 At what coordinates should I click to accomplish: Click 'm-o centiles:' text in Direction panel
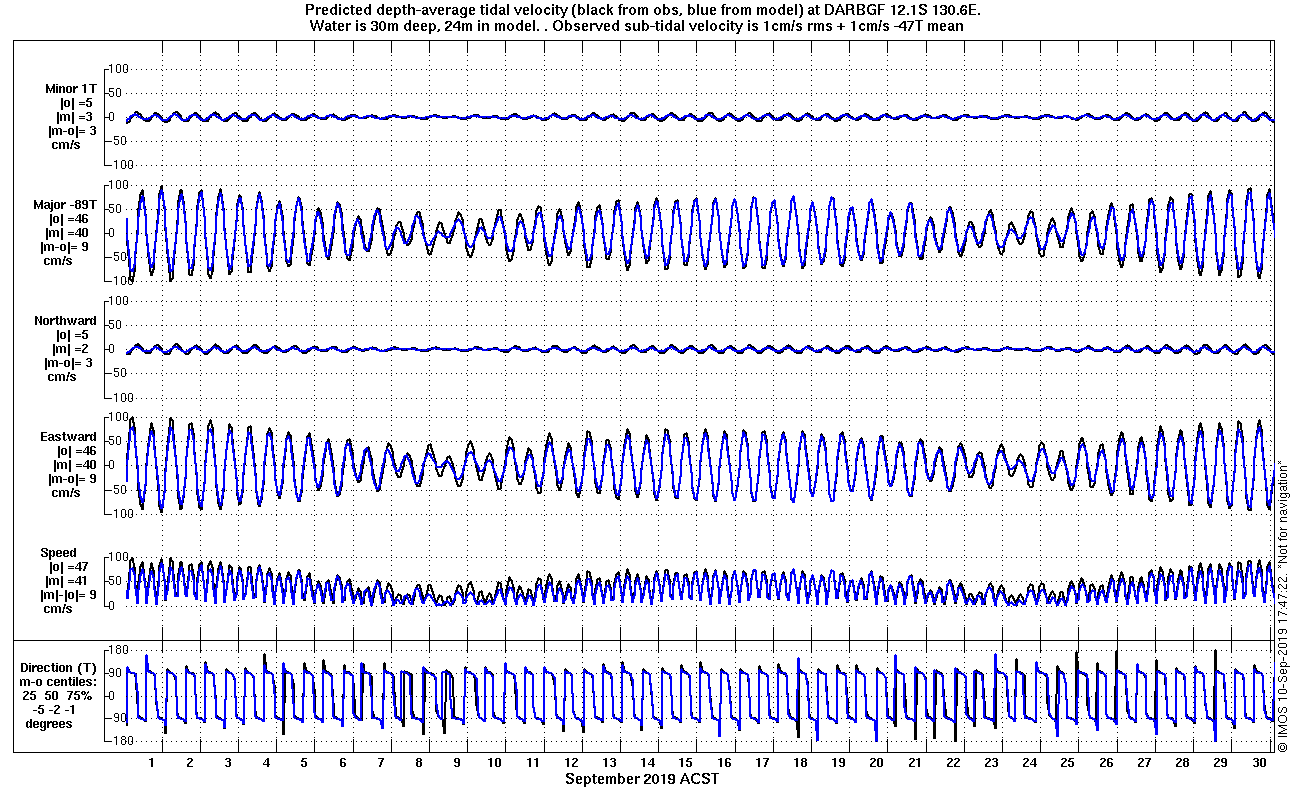click(60, 682)
